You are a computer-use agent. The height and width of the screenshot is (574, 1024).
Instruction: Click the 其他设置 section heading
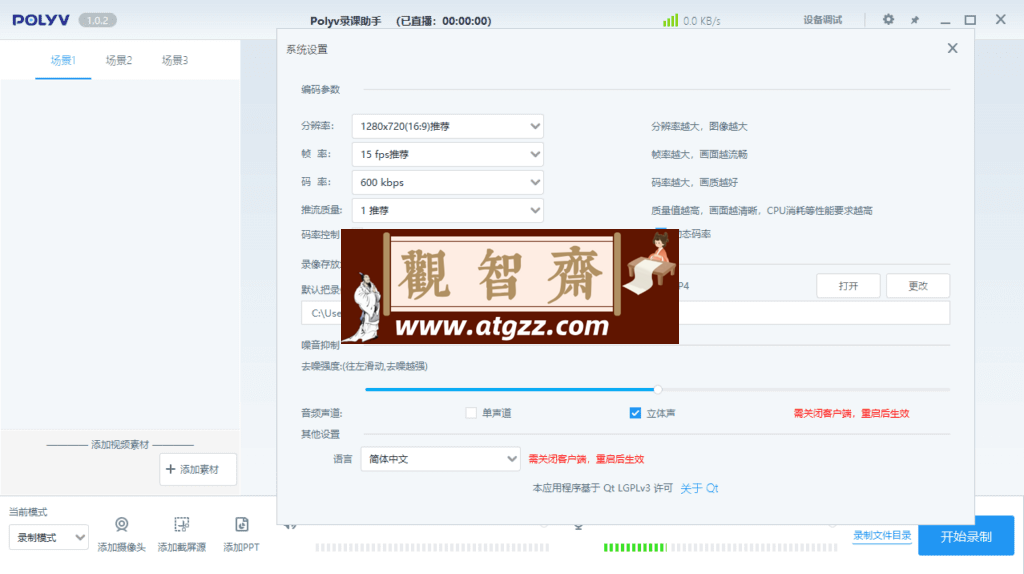click(x=321, y=434)
